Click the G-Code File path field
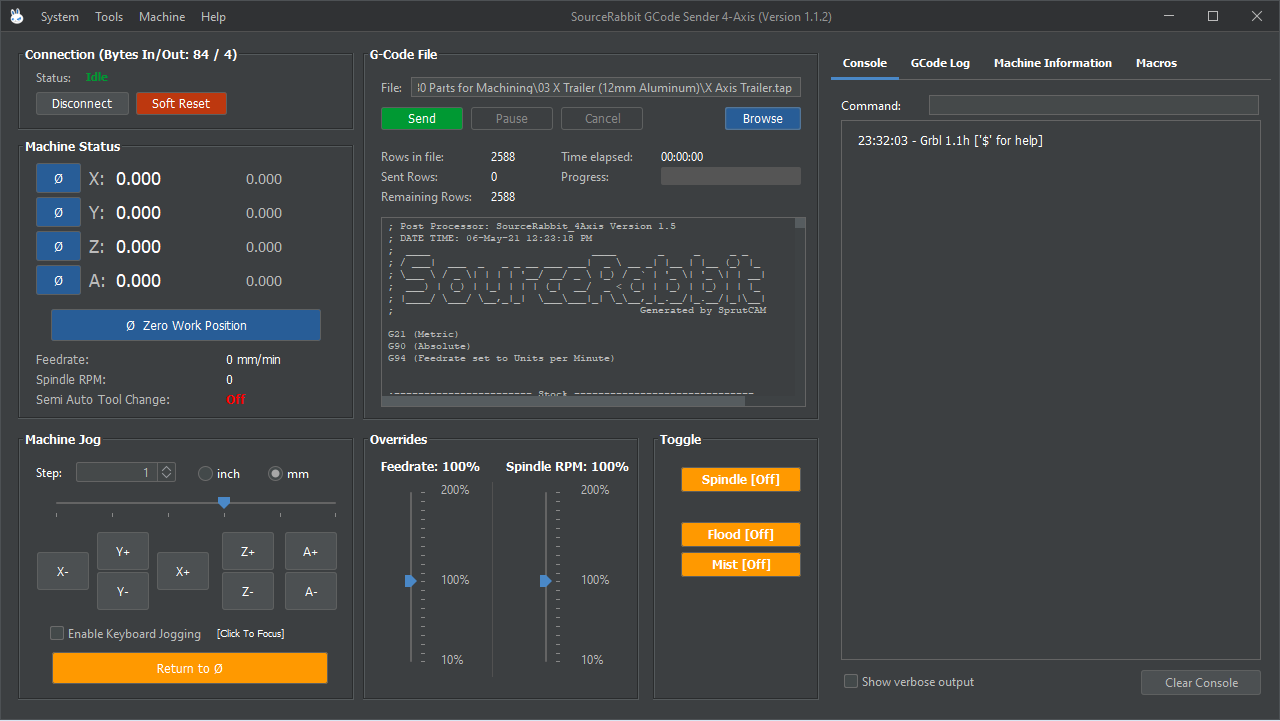1280x721 pixels. point(605,88)
